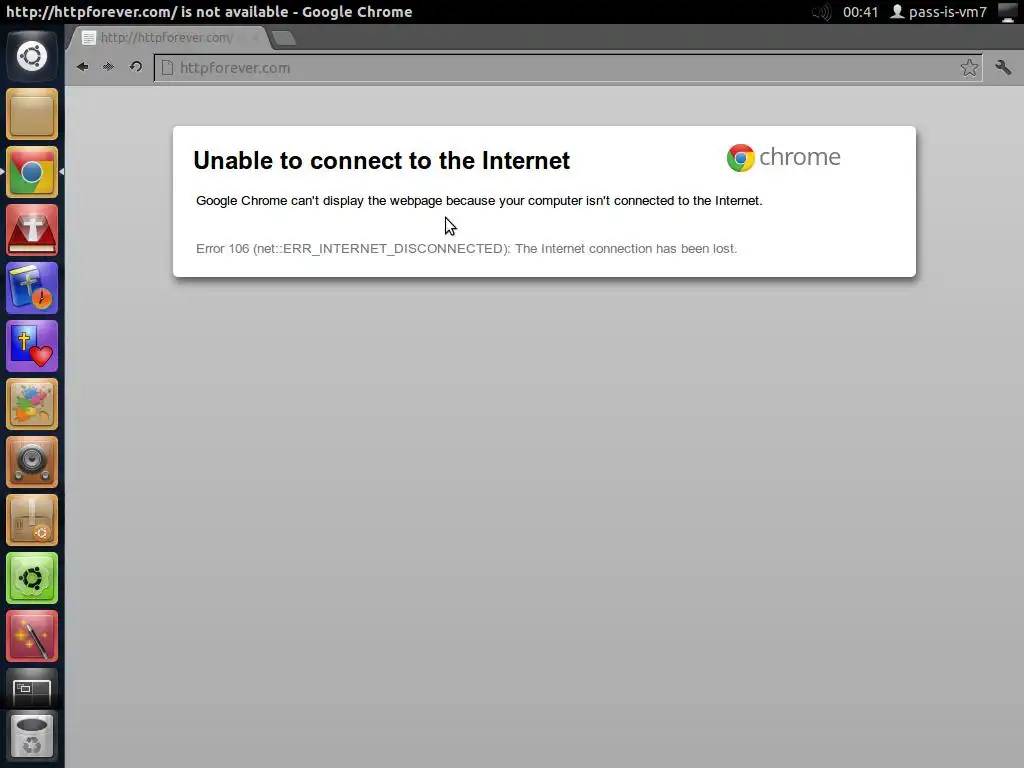Image resolution: width=1024 pixels, height=768 pixels.
Task: Bookmark this page with the star icon
Action: tap(969, 68)
